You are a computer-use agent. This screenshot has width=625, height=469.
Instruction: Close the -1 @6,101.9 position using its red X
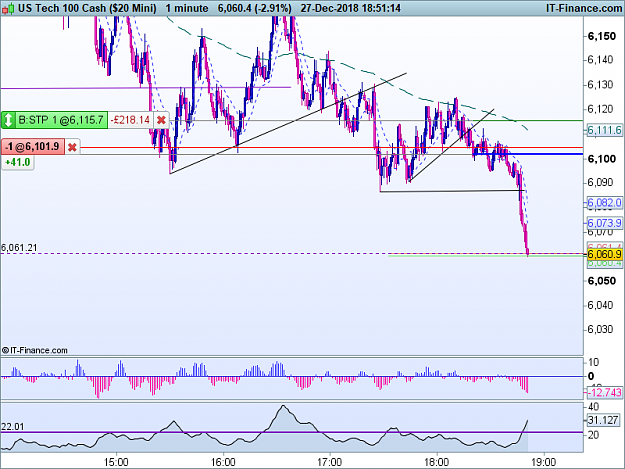(x=72, y=147)
